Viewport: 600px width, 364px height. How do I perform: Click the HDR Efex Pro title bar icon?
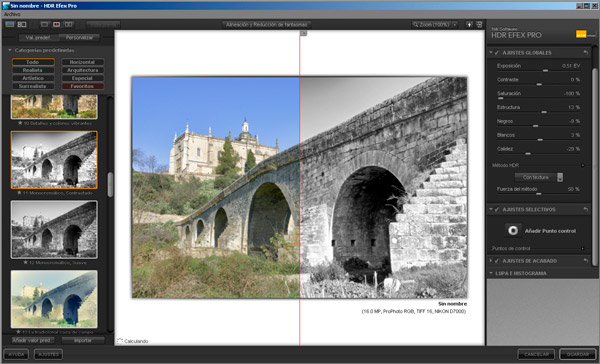(x=6, y=5)
